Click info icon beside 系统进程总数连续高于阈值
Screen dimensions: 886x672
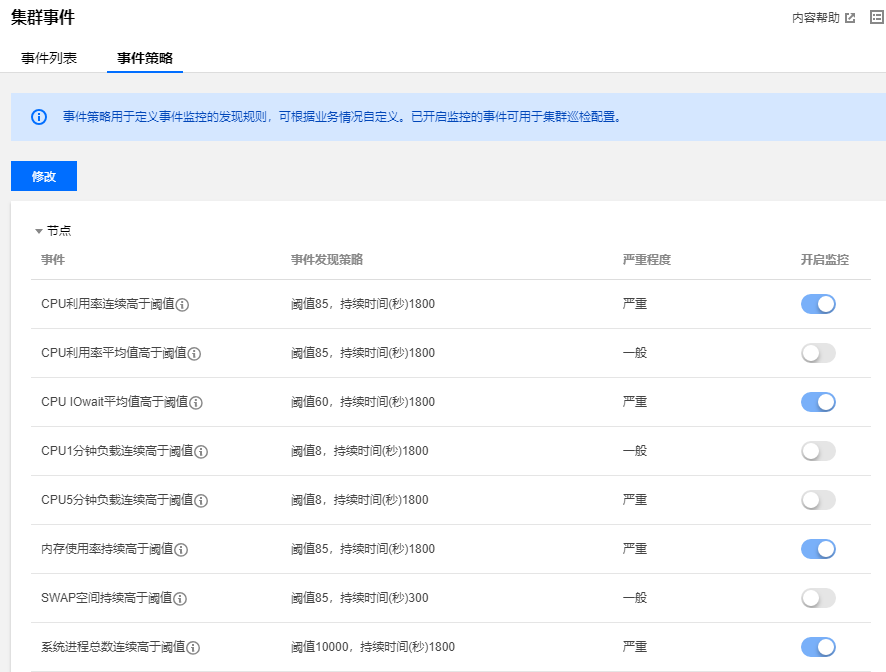pyautogui.click(x=194, y=648)
